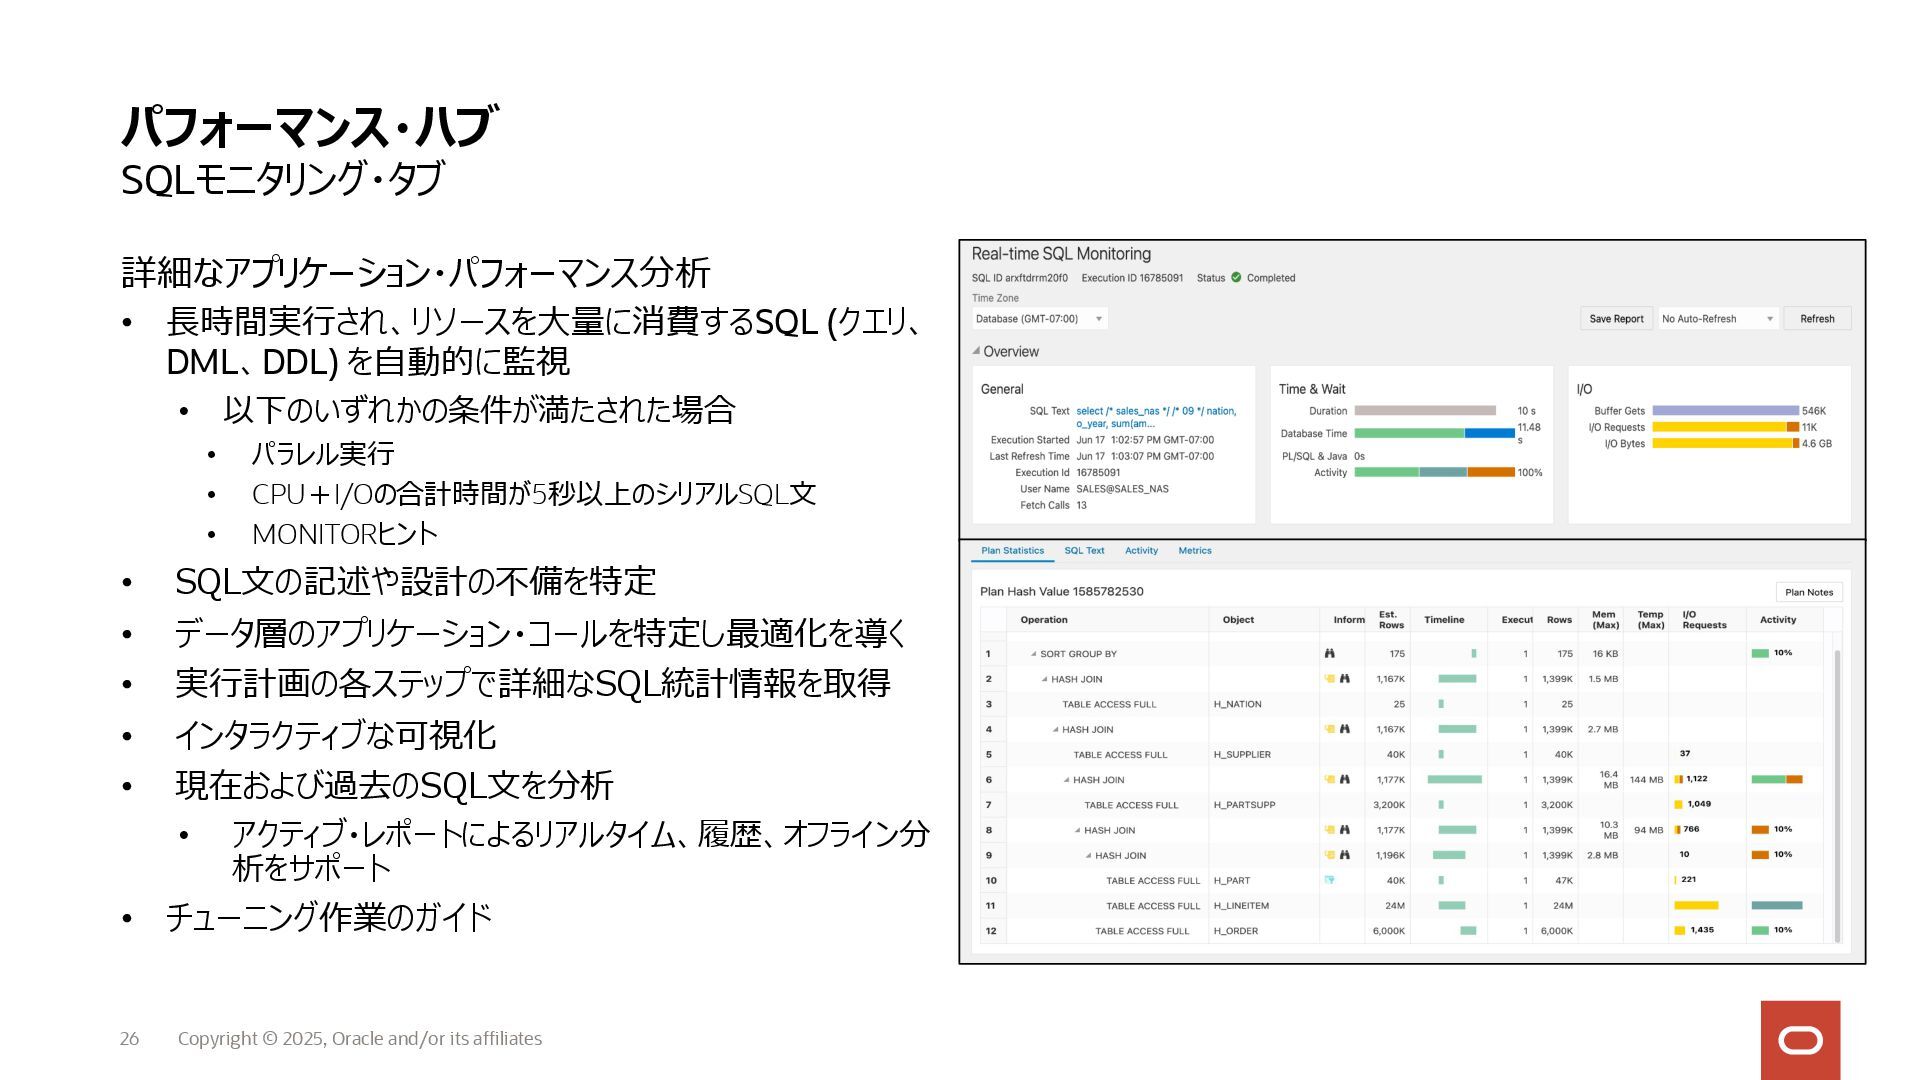Click the red Oracle logo

pyautogui.click(x=1800, y=1040)
